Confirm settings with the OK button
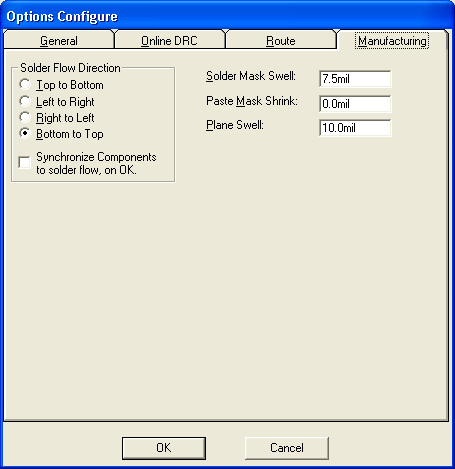The width and height of the screenshot is (455, 469). tap(164, 448)
